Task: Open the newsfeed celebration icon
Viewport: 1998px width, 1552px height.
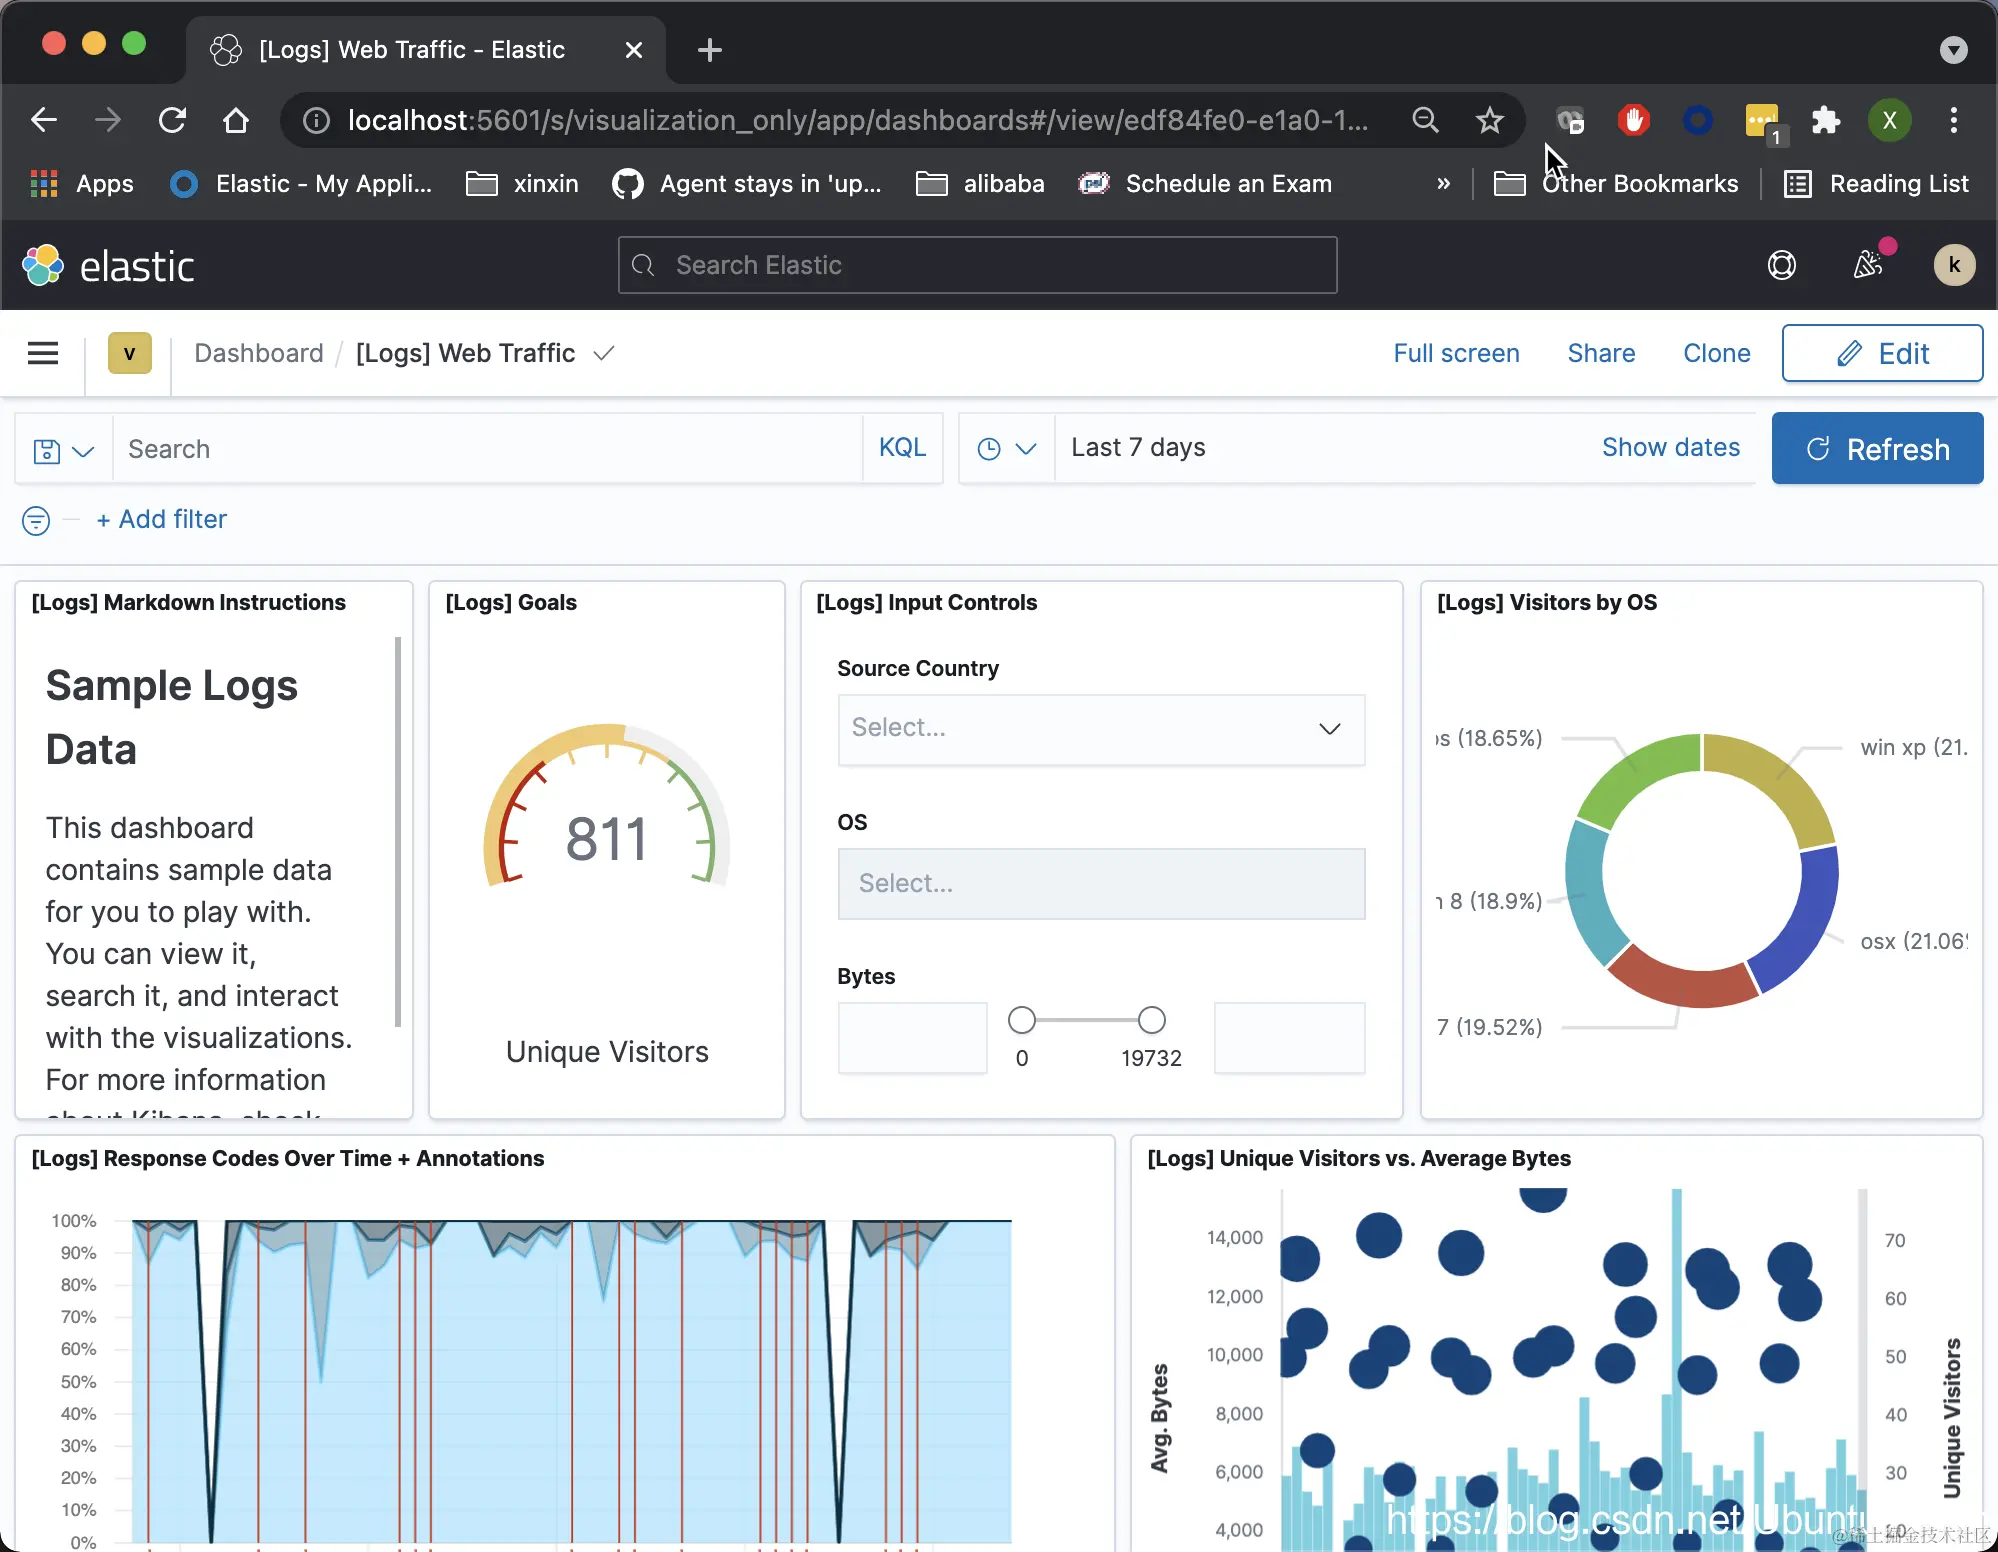Action: coord(1868,264)
